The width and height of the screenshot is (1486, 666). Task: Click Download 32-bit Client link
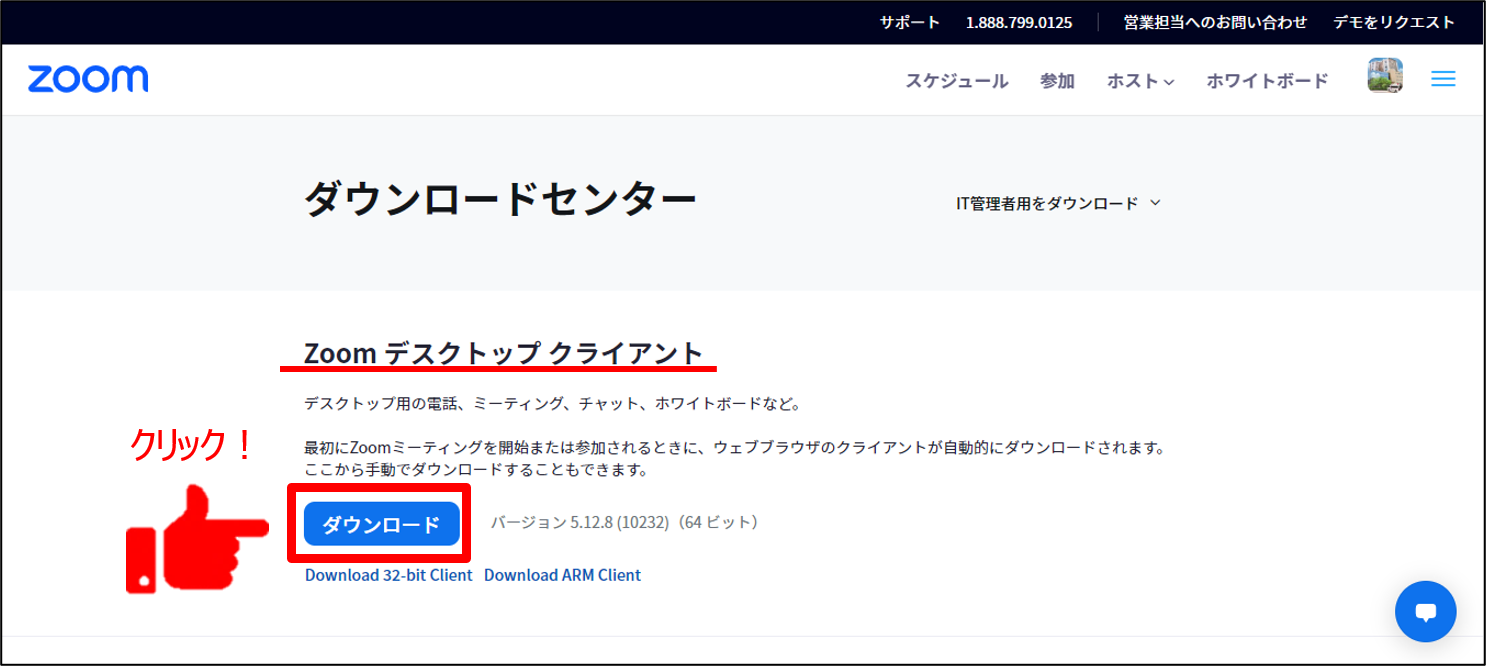389,575
